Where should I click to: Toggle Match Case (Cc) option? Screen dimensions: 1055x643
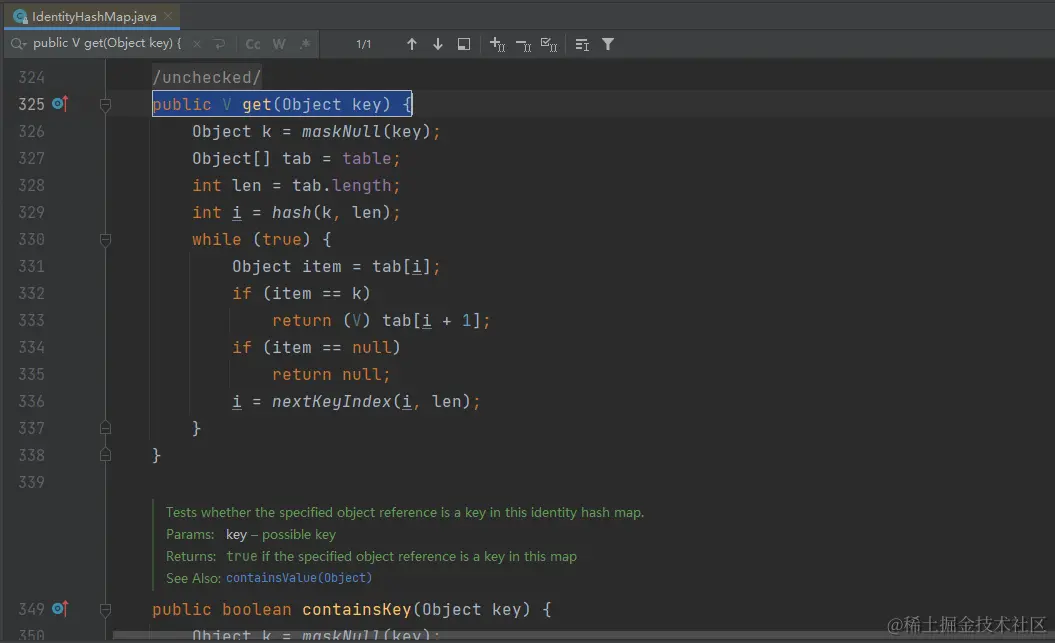tap(253, 44)
